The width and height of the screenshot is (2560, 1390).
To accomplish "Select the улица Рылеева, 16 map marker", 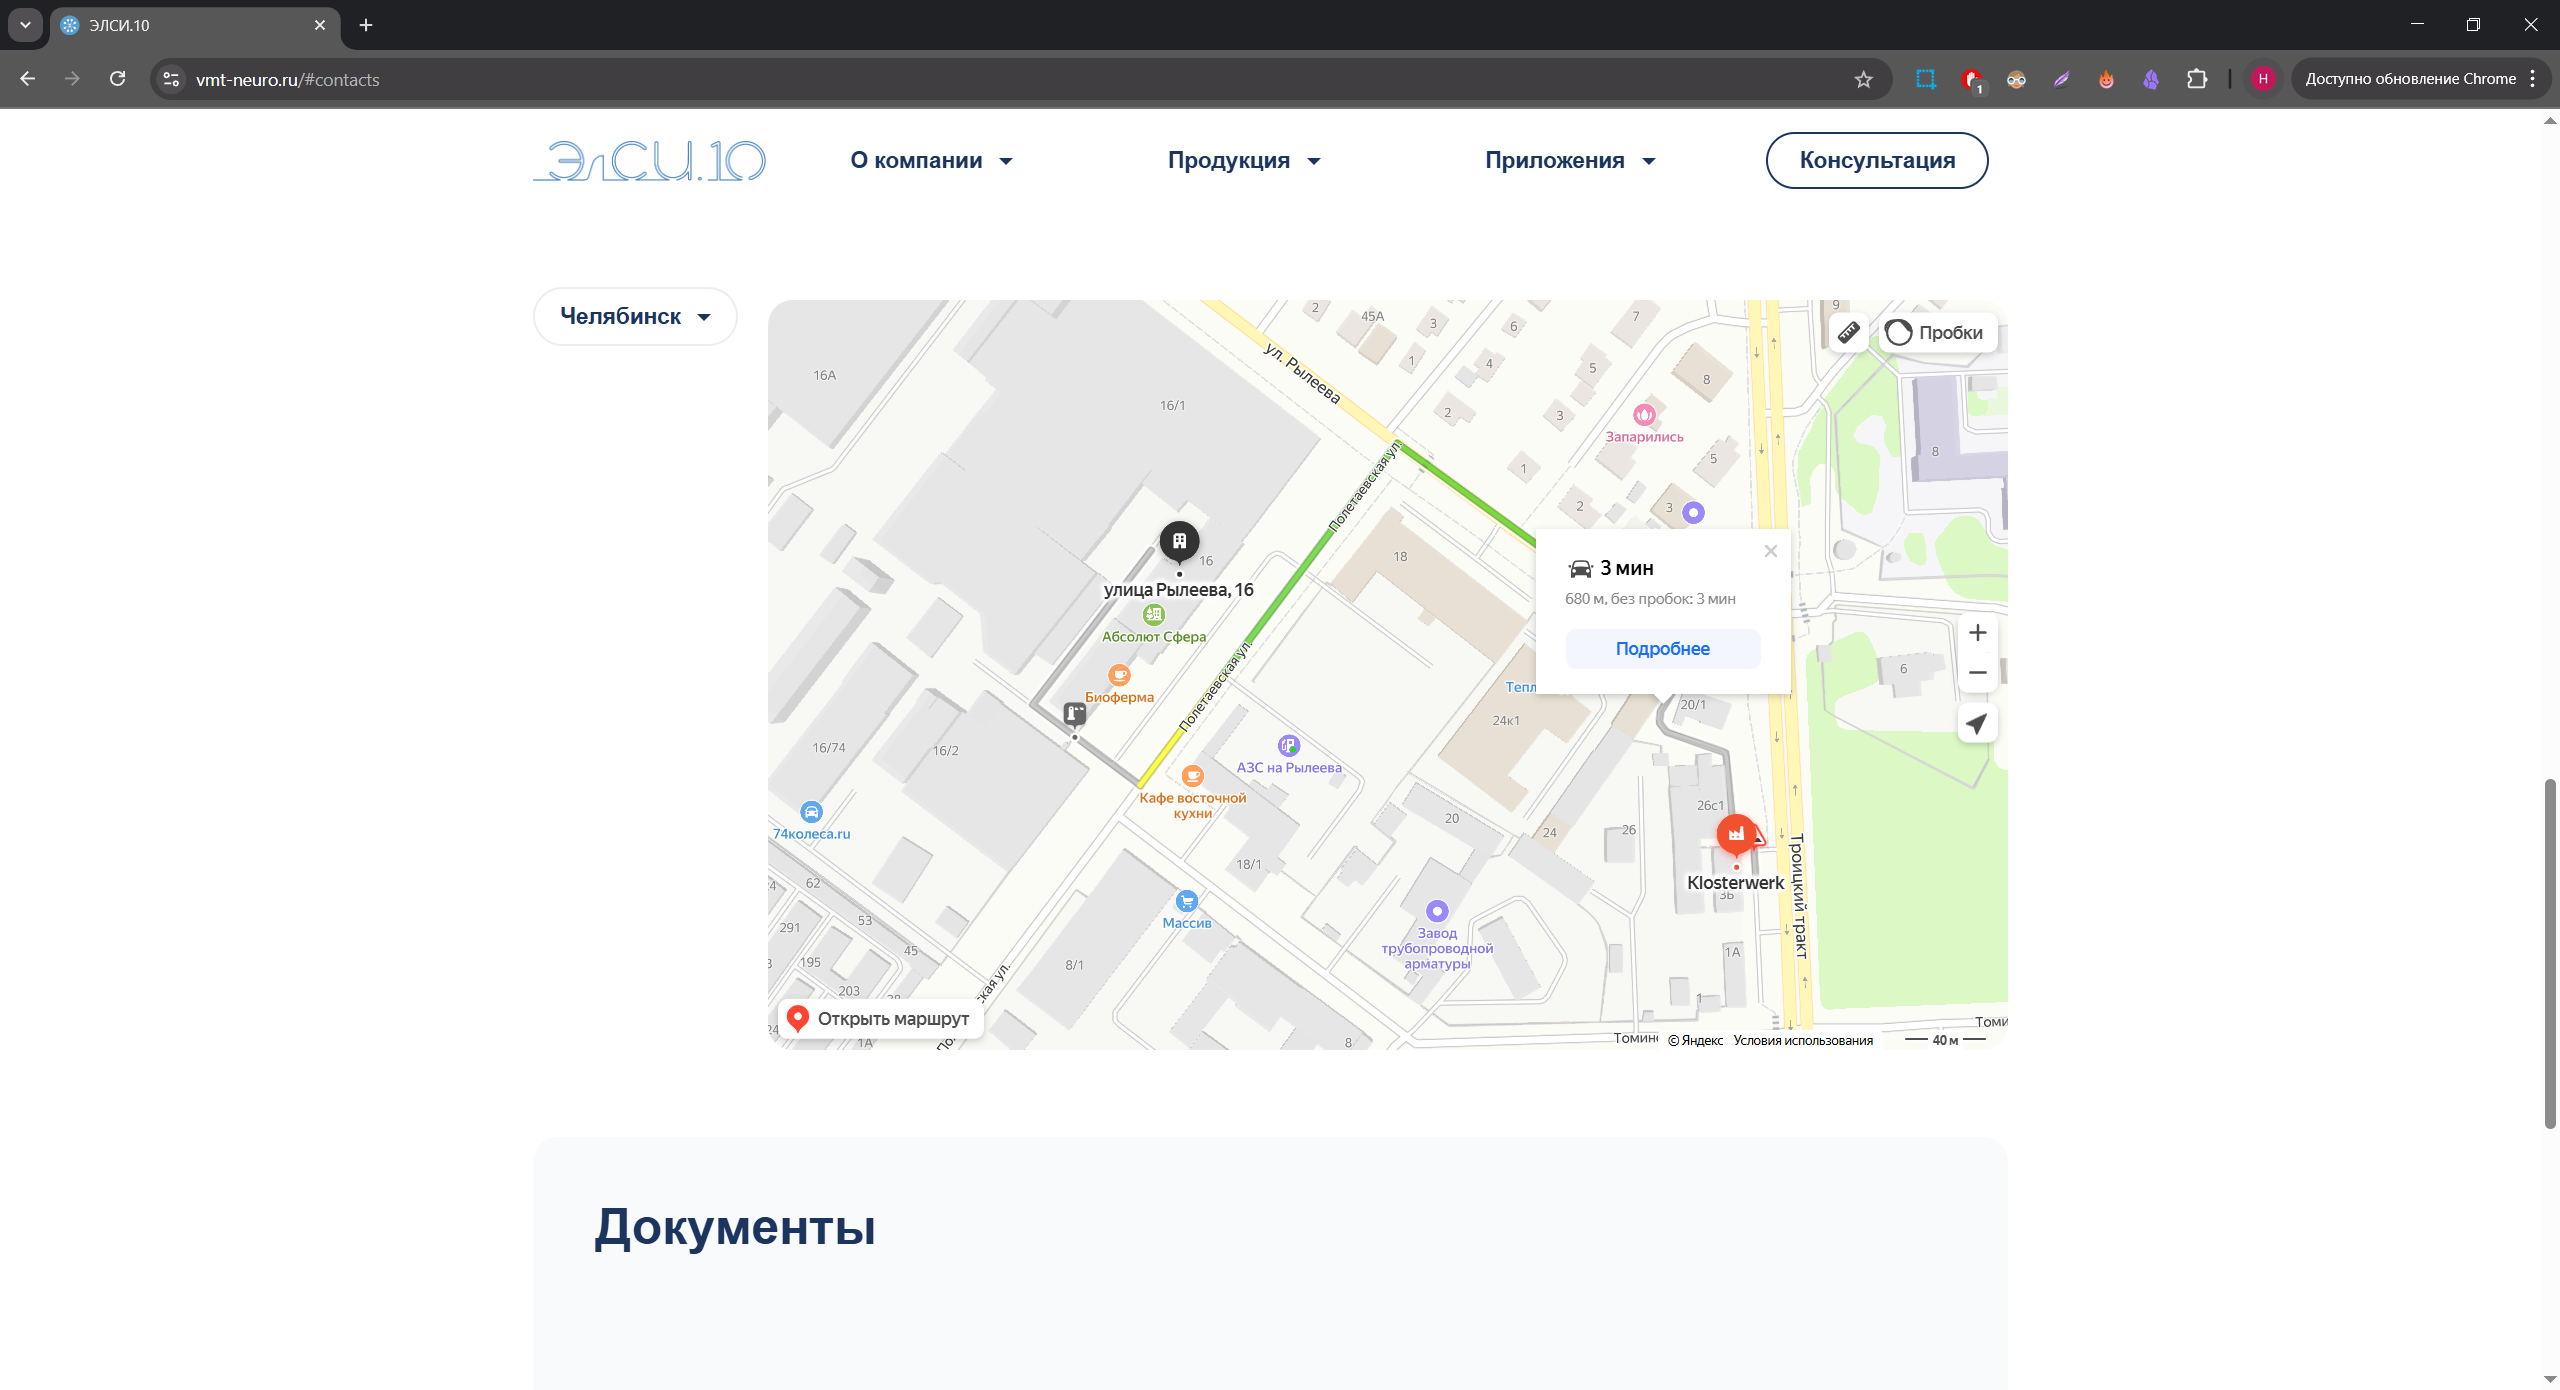I will tap(1179, 542).
